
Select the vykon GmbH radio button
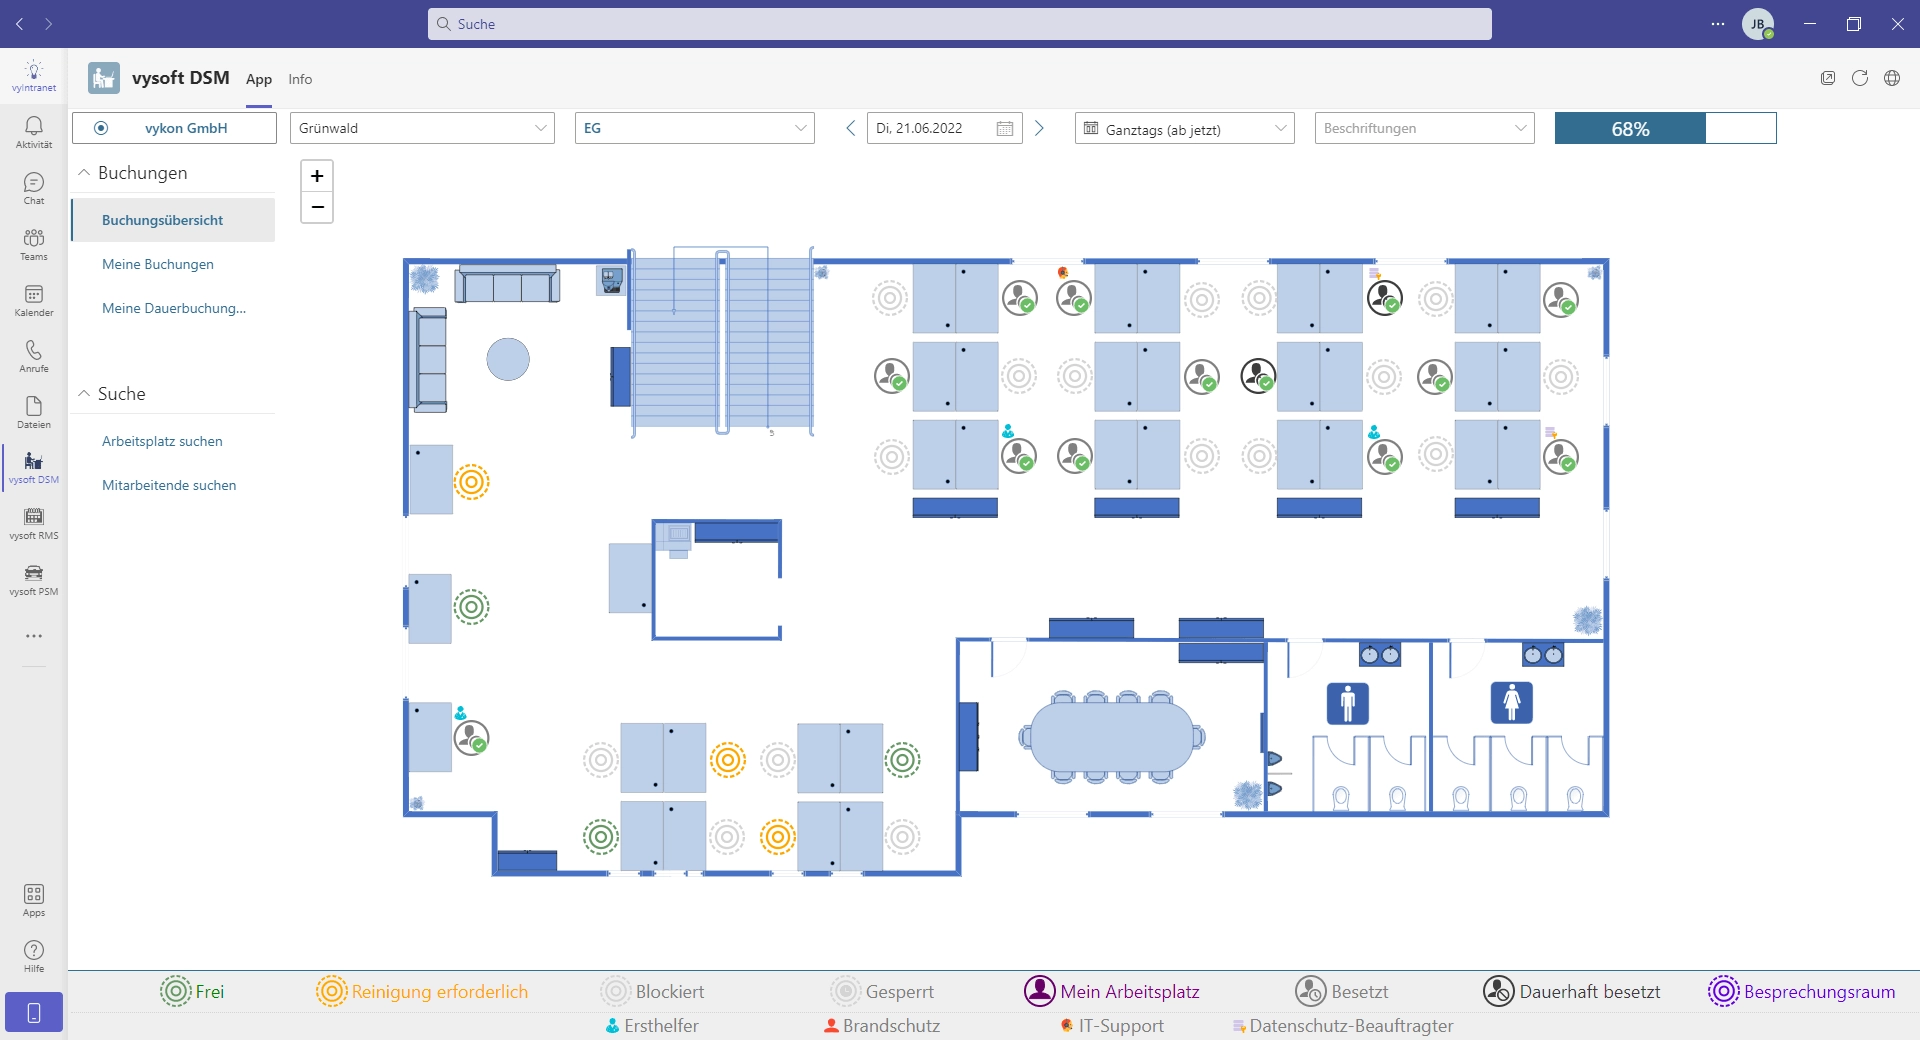click(101, 128)
